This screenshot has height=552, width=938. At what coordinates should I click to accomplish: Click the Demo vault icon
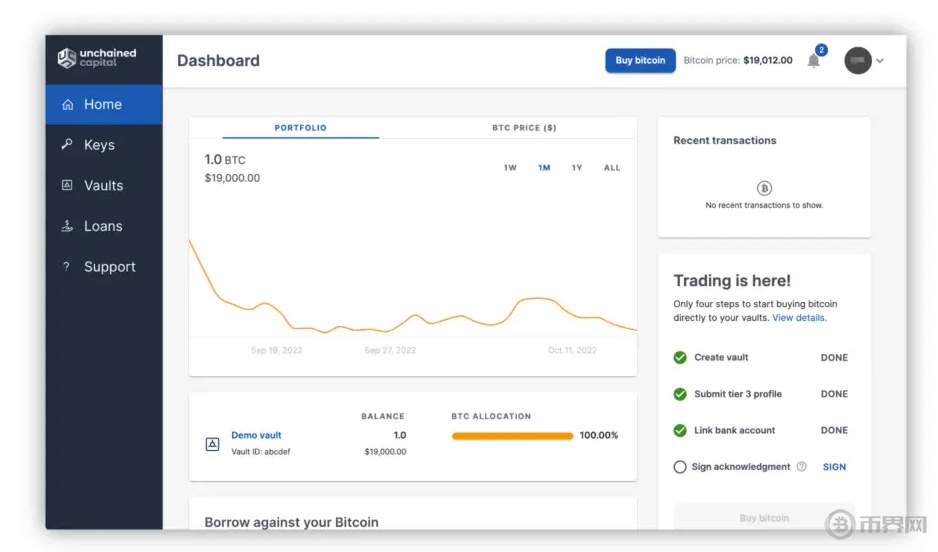click(212, 443)
